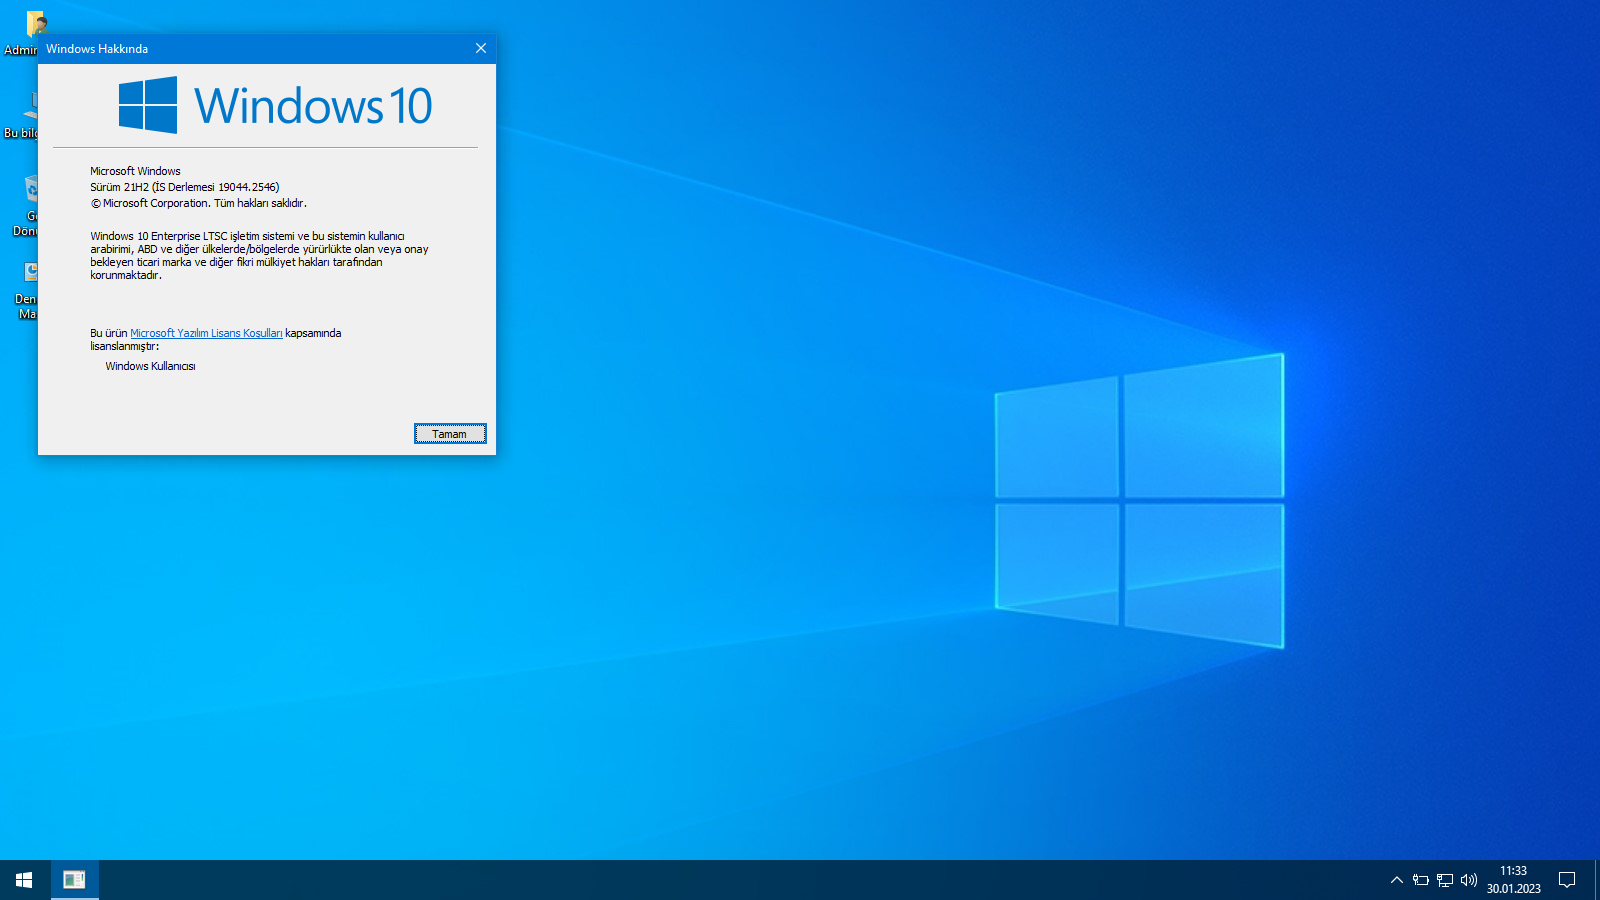Click the speaker volume tray icon

pyautogui.click(x=1468, y=880)
